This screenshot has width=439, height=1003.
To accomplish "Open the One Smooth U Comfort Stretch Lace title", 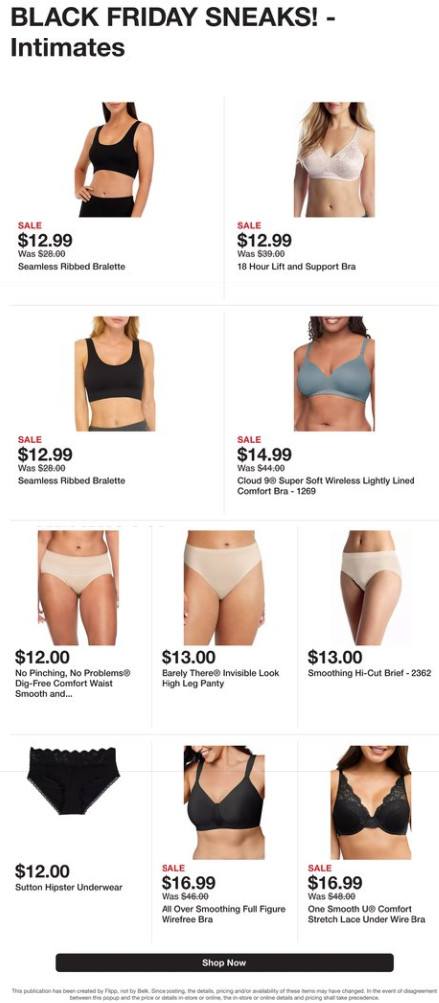I will click(x=366, y=914).
